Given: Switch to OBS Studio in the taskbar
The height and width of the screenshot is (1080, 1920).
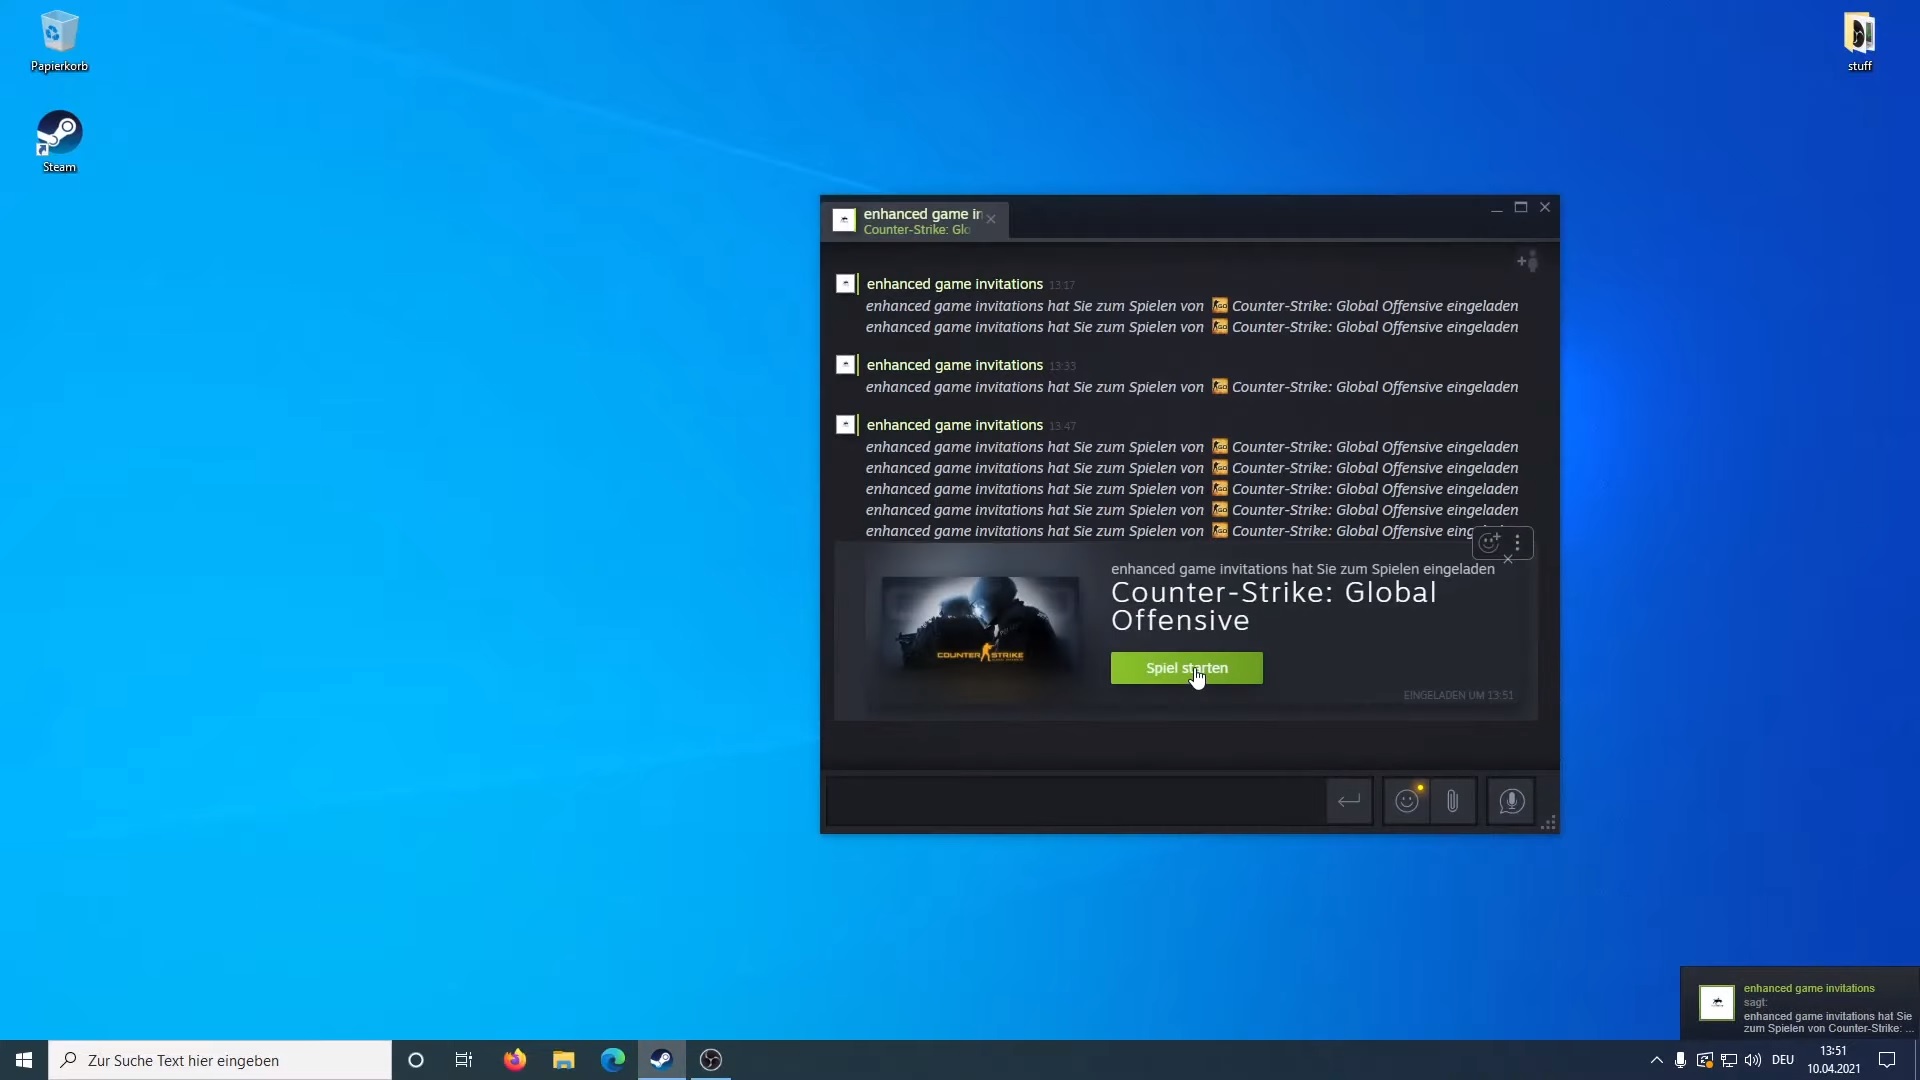Looking at the screenshot, I should pyautogui.click(x=711, y=1060).
